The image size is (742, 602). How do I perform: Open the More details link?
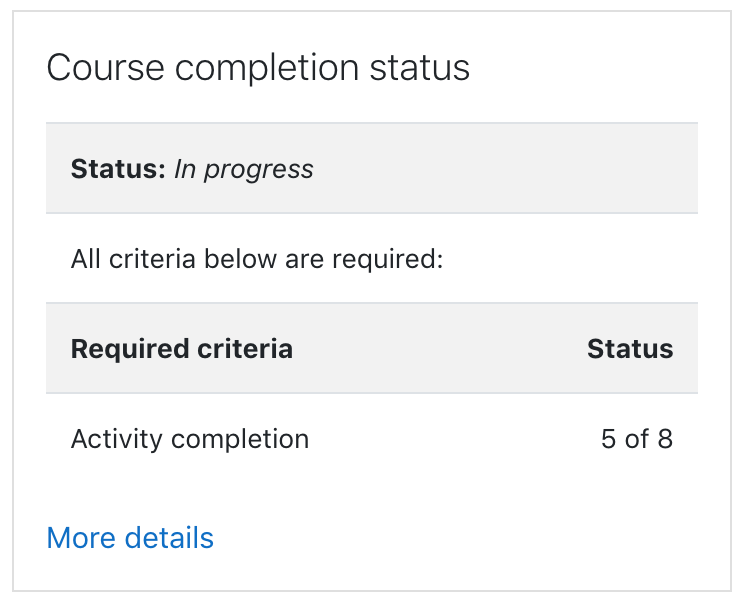(130, 538)
